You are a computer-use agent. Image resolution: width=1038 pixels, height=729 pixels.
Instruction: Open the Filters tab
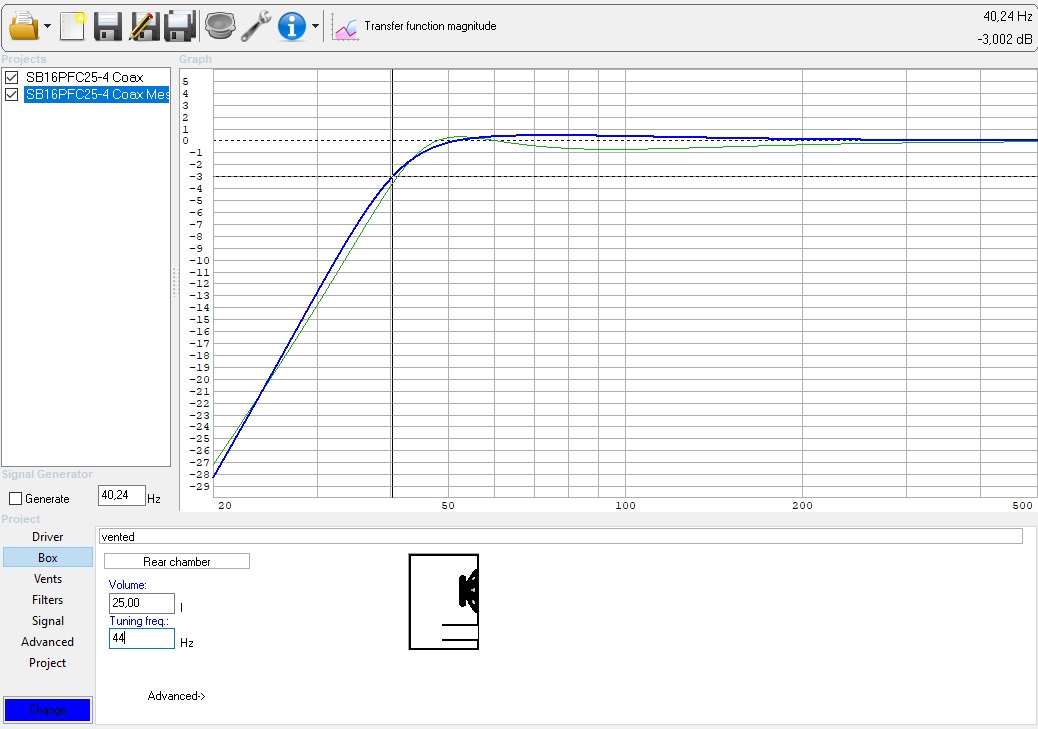[48, 600]
